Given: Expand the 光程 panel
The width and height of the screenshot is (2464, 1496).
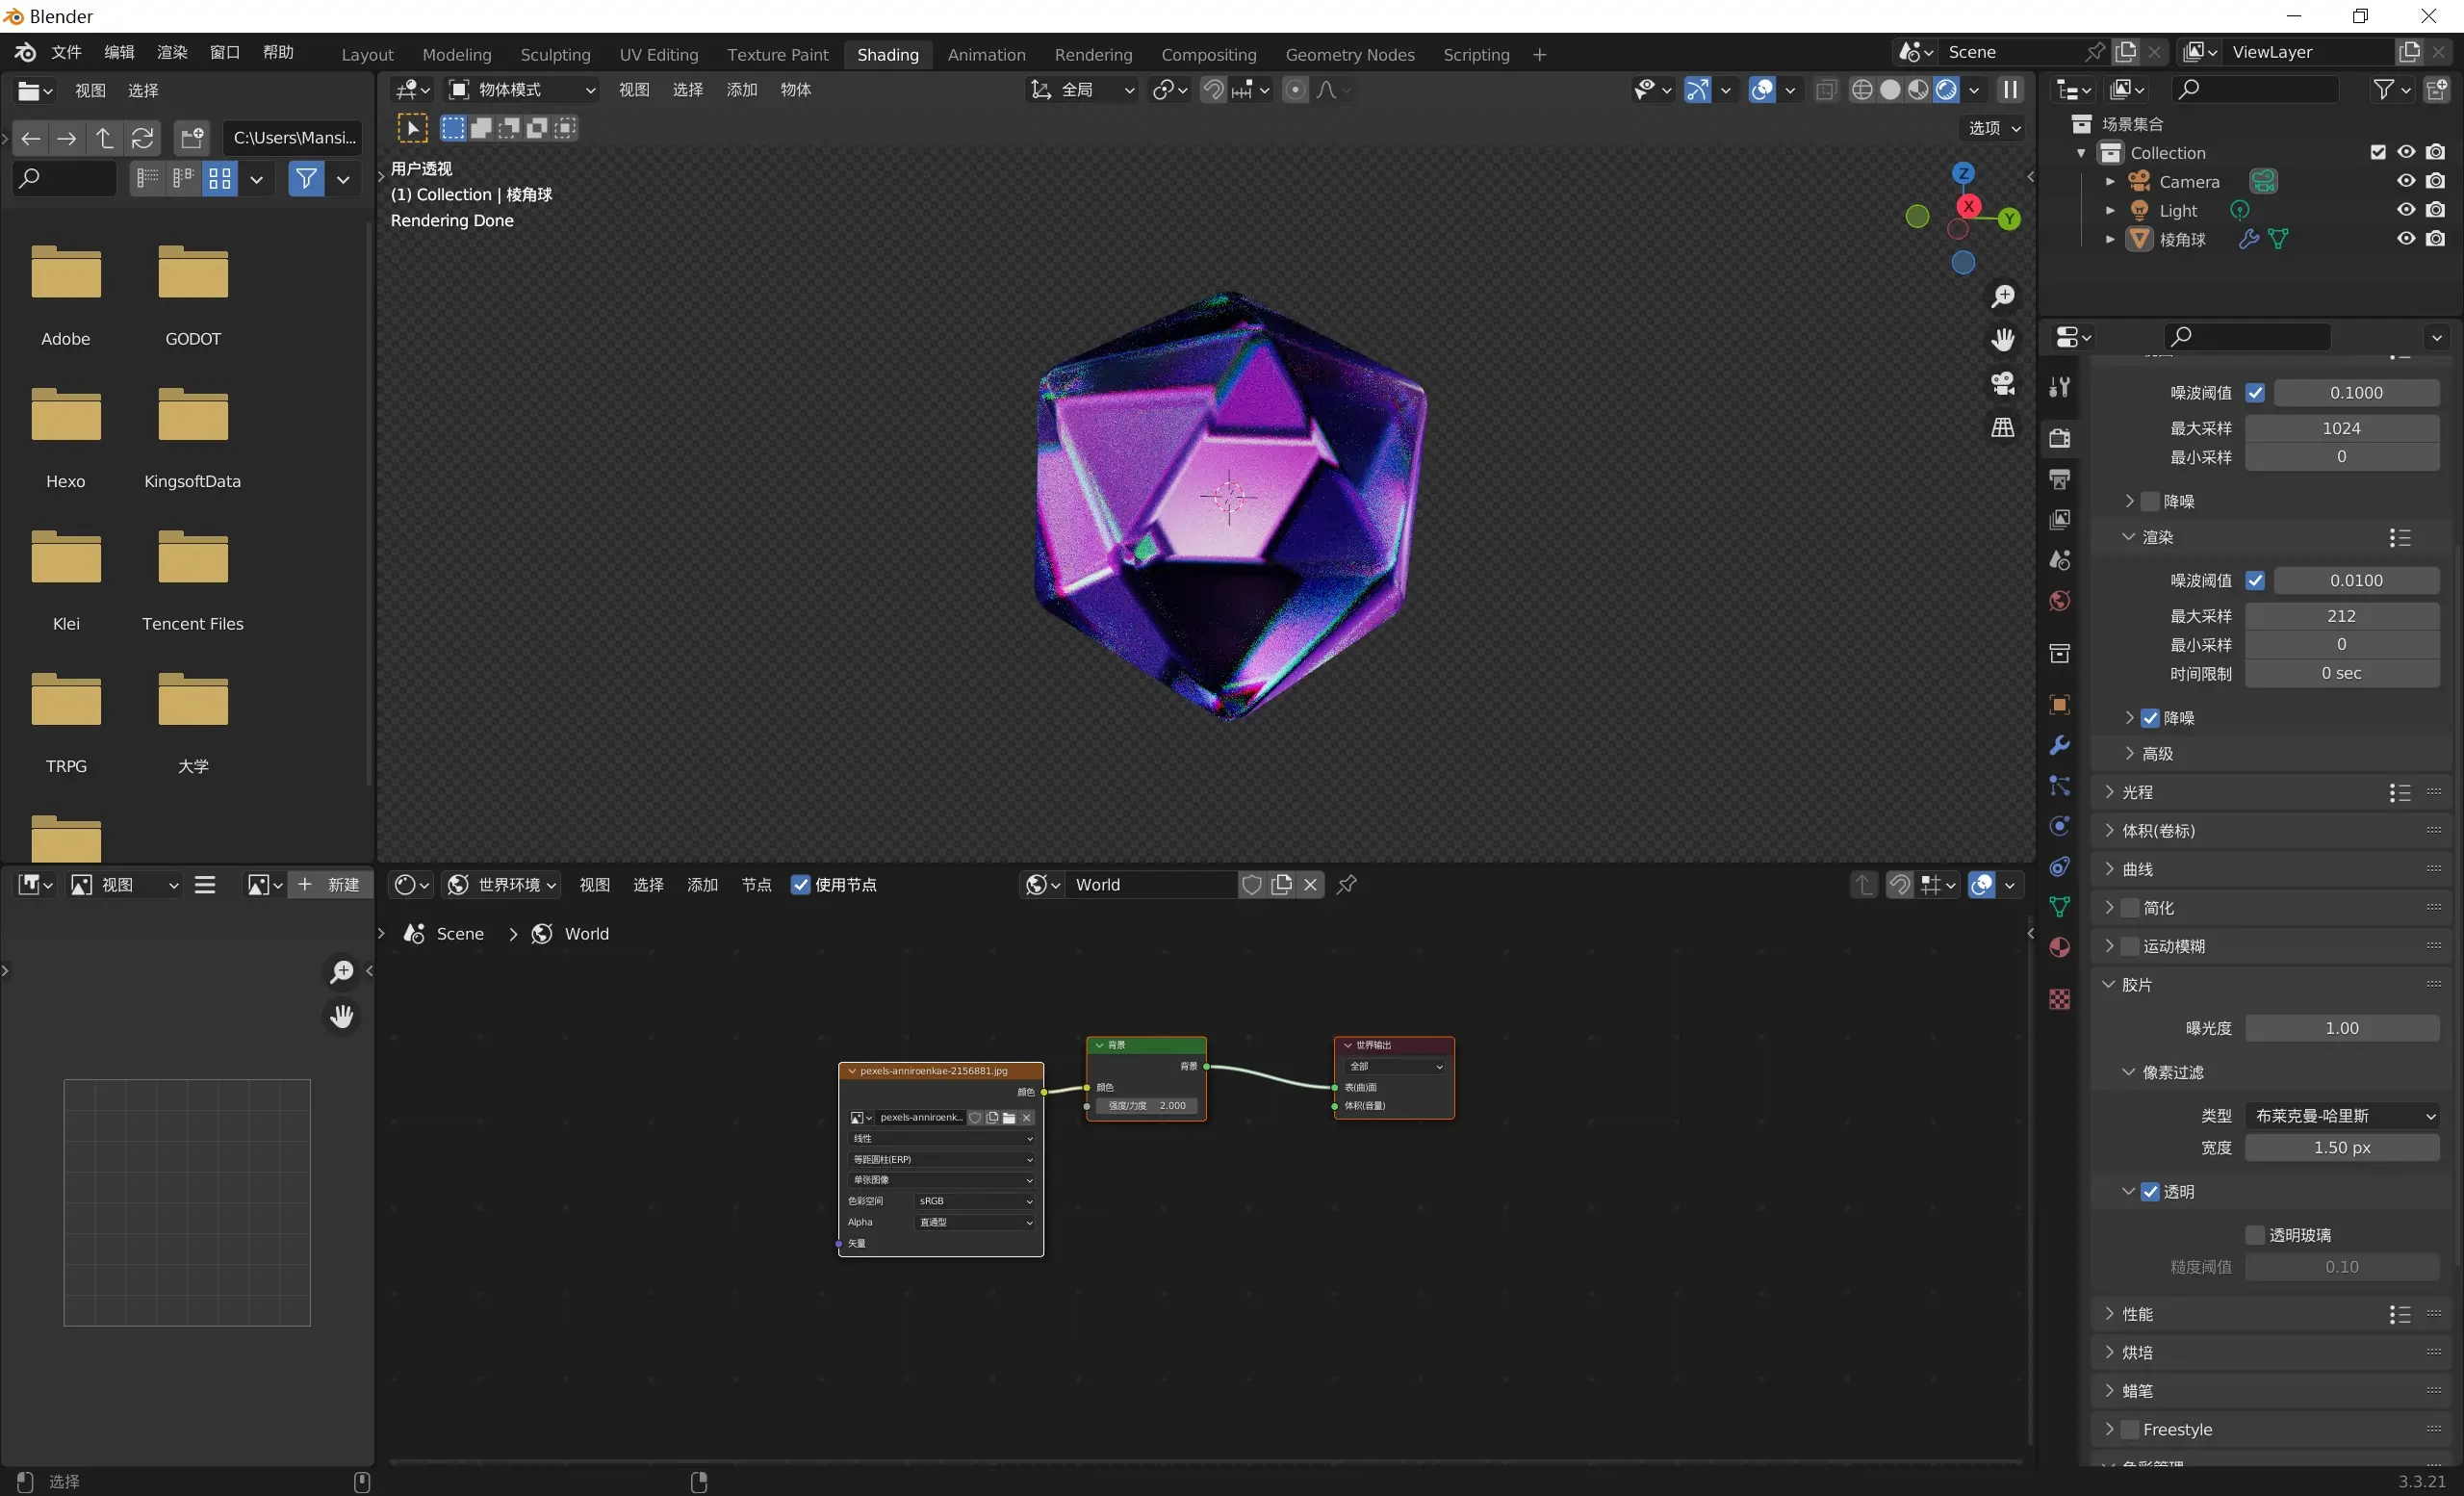Looking at the screenshot, I should pos(2137,792).
